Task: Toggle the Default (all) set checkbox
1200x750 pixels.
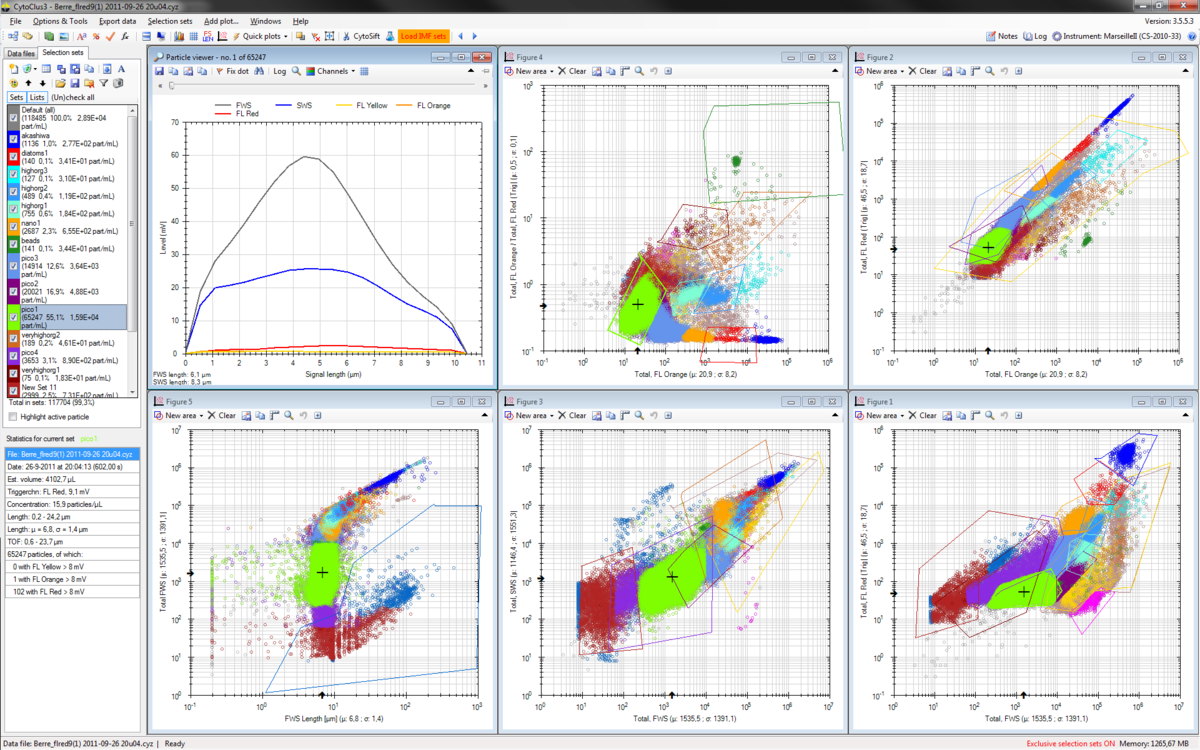Action: (13, 117)
